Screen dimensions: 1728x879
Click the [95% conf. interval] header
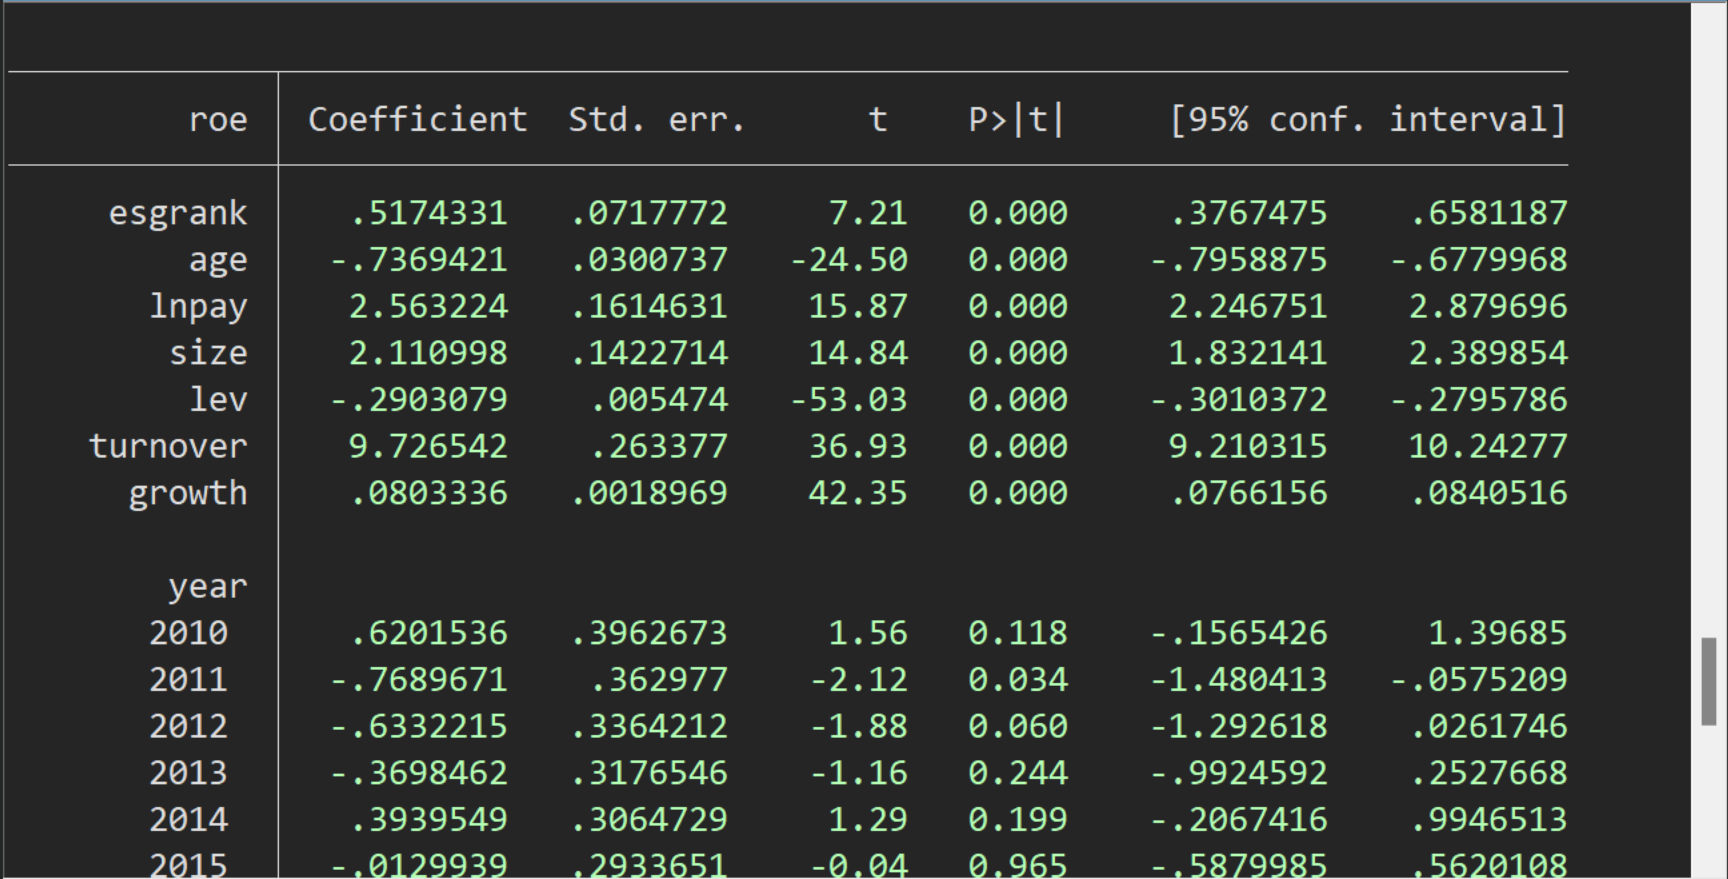point(1367,120)
